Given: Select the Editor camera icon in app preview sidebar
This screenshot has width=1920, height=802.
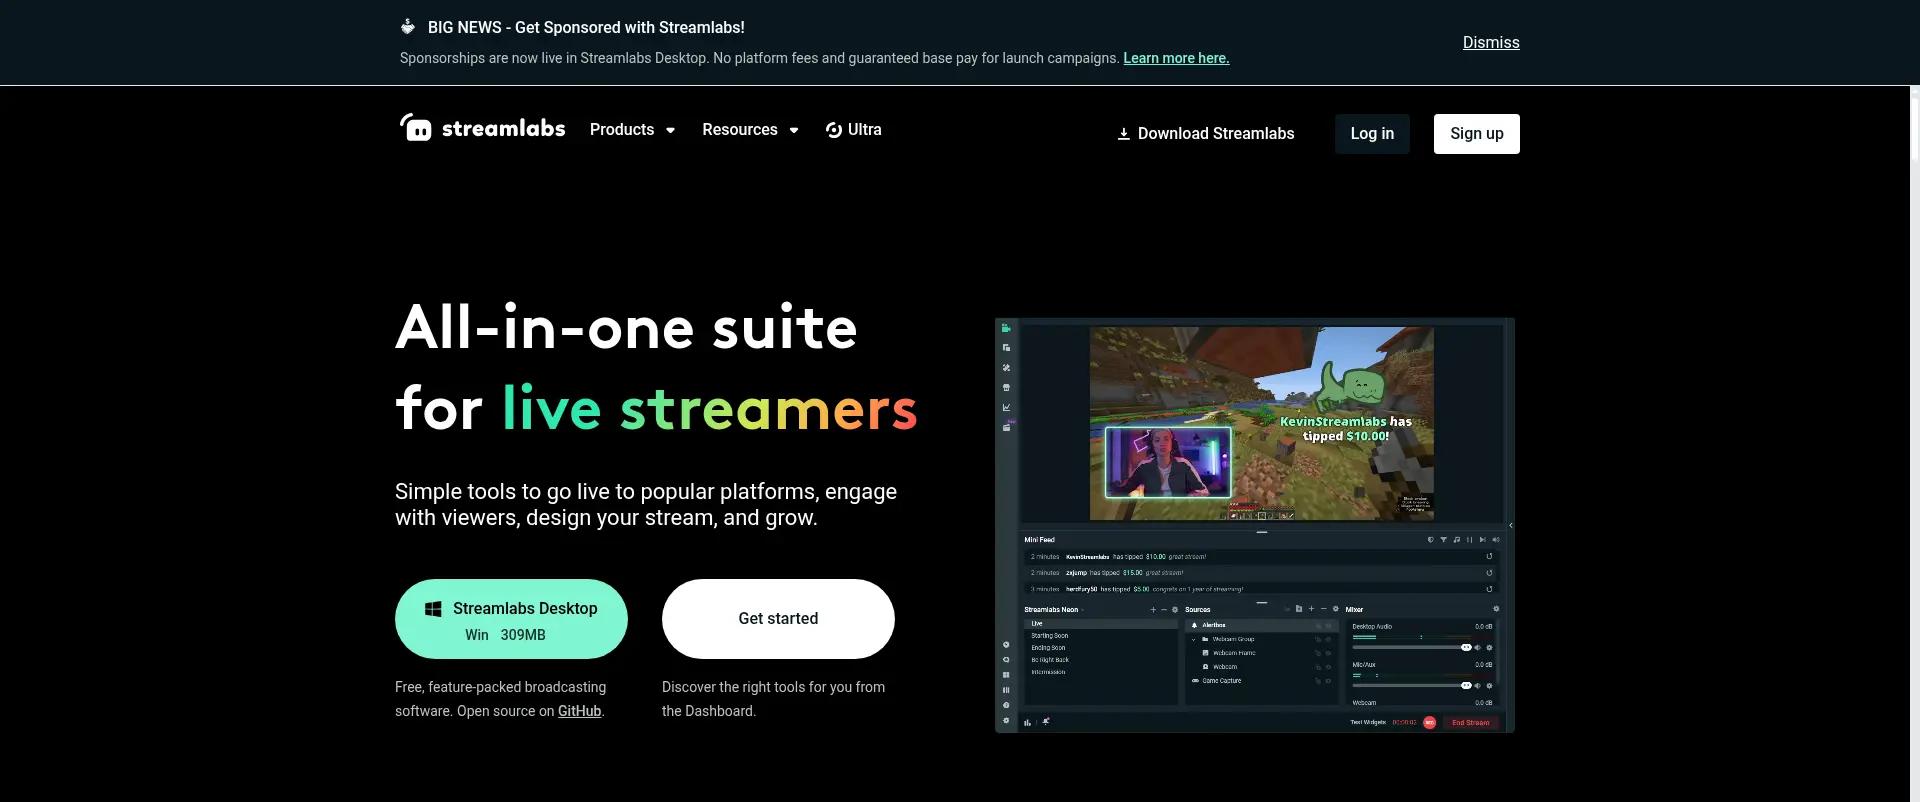Looking at the screenshot, I should 1006,328.
